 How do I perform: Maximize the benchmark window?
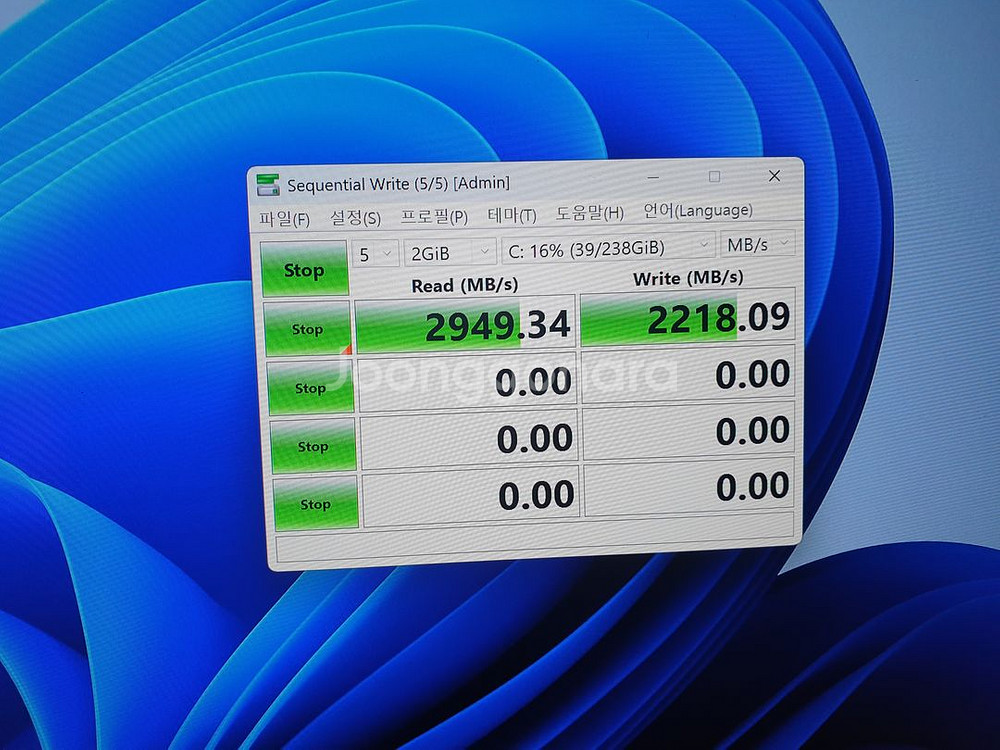click(714, 177)
